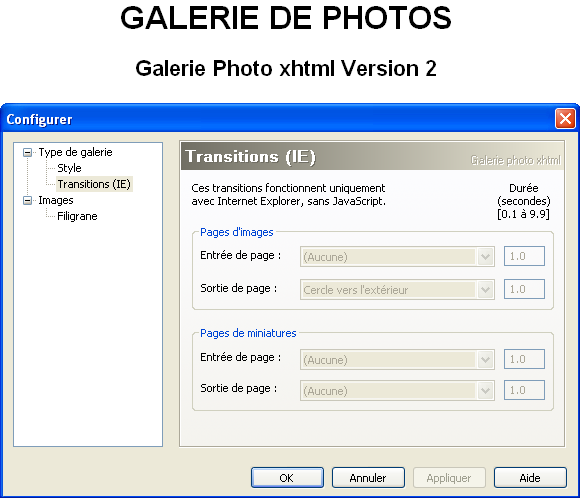Open the Filigrane settings item
This screenshot has height=498, width=580.
point(77,216)
